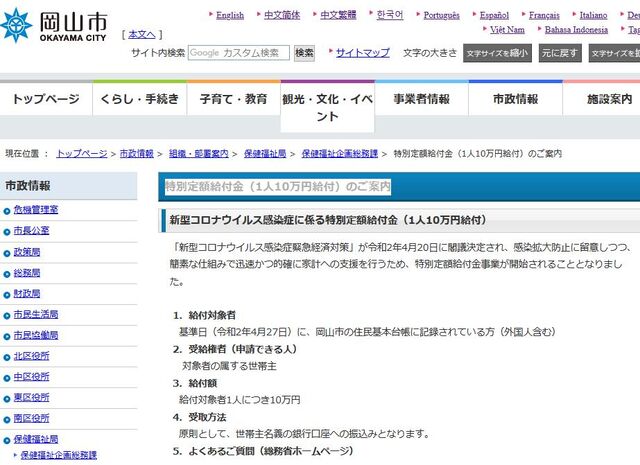
Task: Click the Okayama City logo emblem
Action: [16, 25]
